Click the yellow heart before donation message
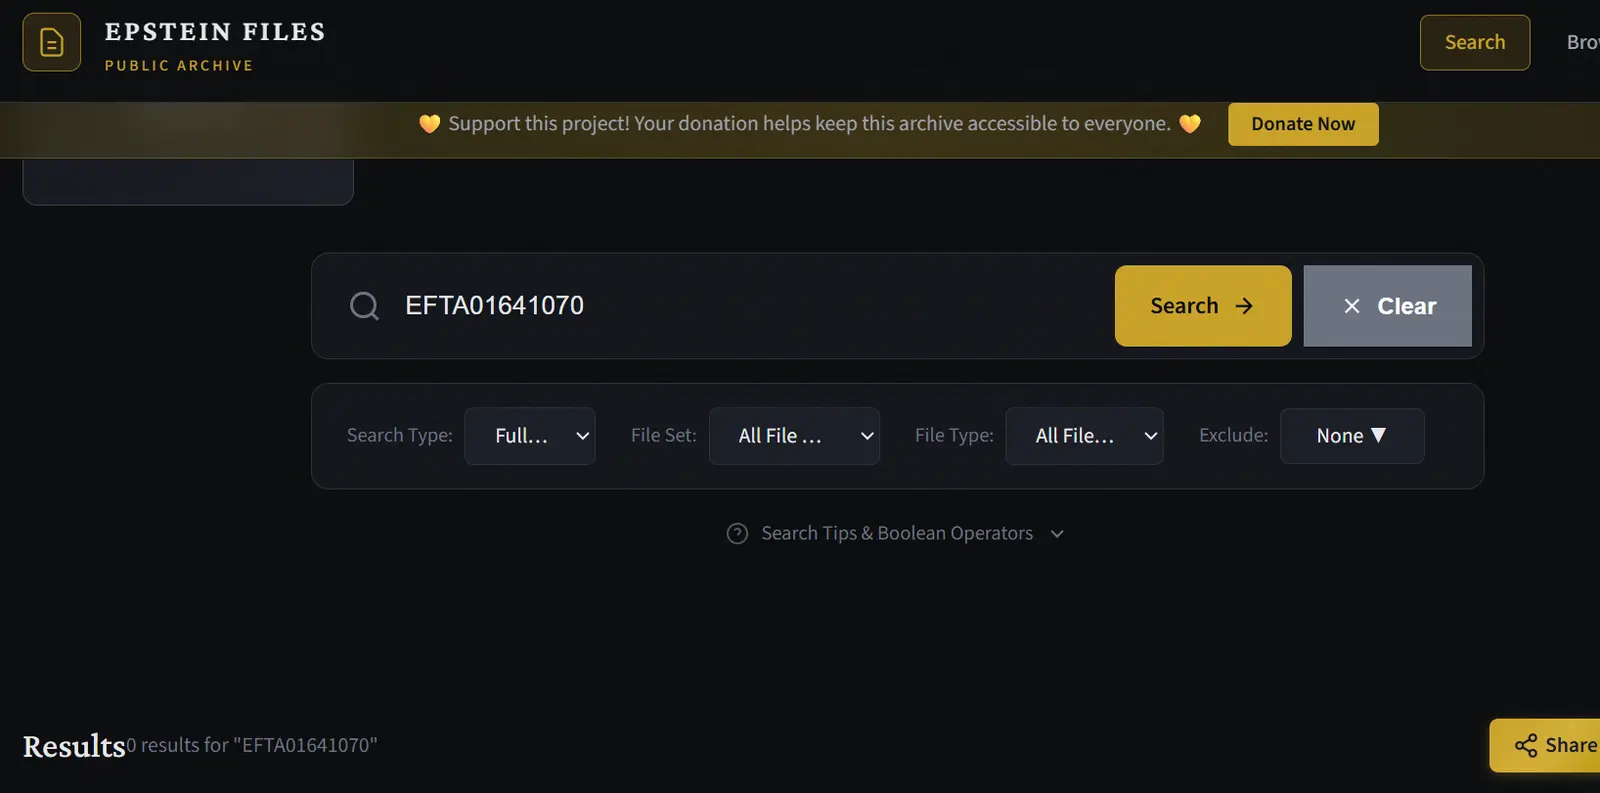The image size is (1600, 793). click(x=429, y=124)
